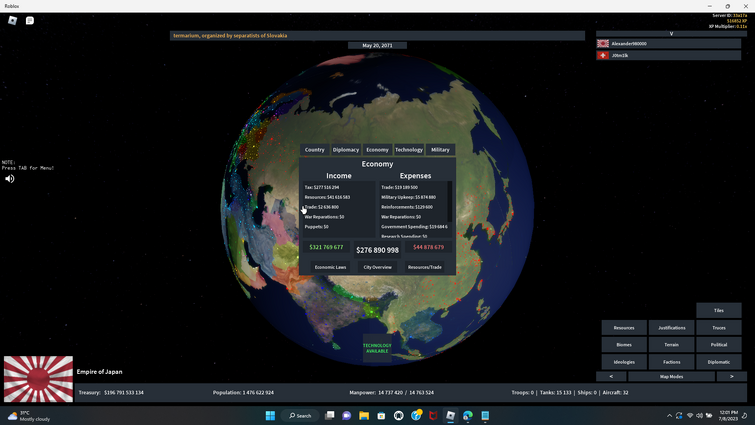The image size is (755, 425).
Task: Click the Expenses list scrollbar
Action: (450, 201)
